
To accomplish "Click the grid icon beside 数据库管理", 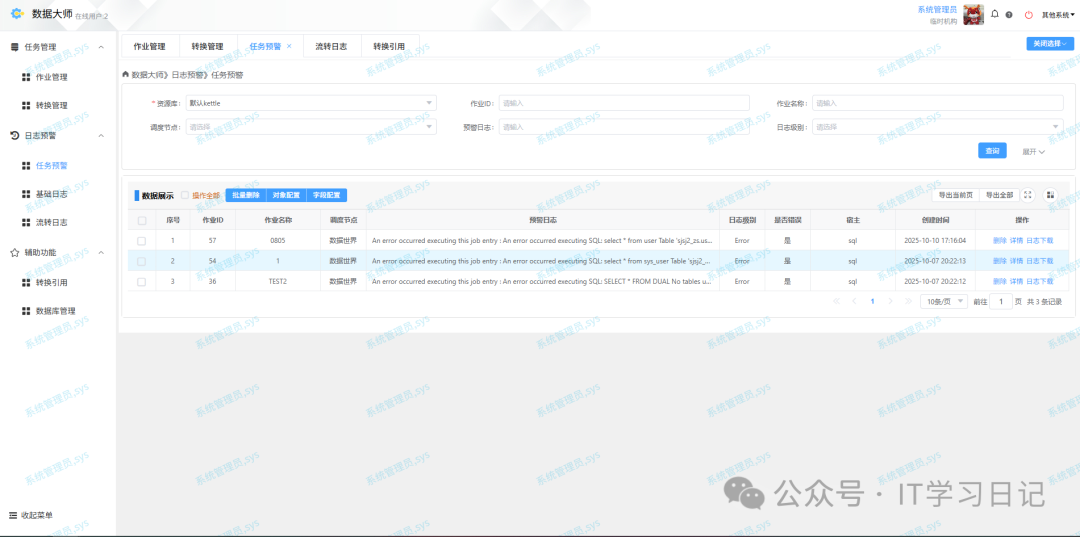I will pos(26,311).
